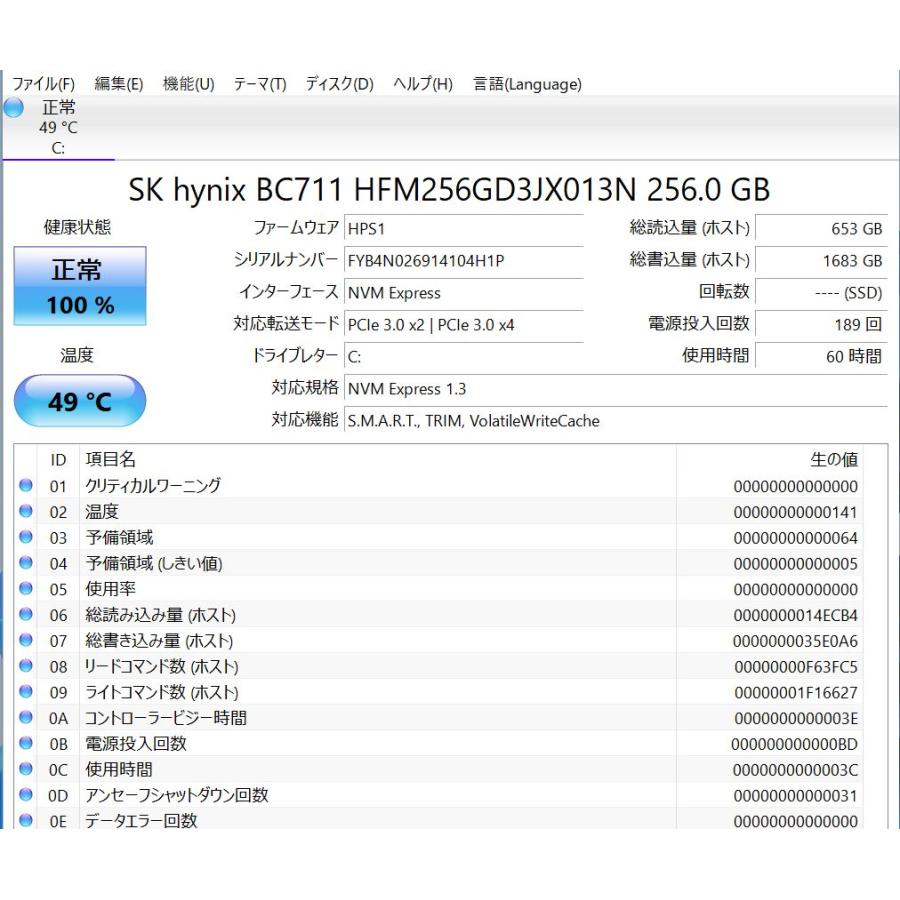Click status dot for row 09 ライトコマンド数
This screenshot has width=900, height=900.
[26, 691]
